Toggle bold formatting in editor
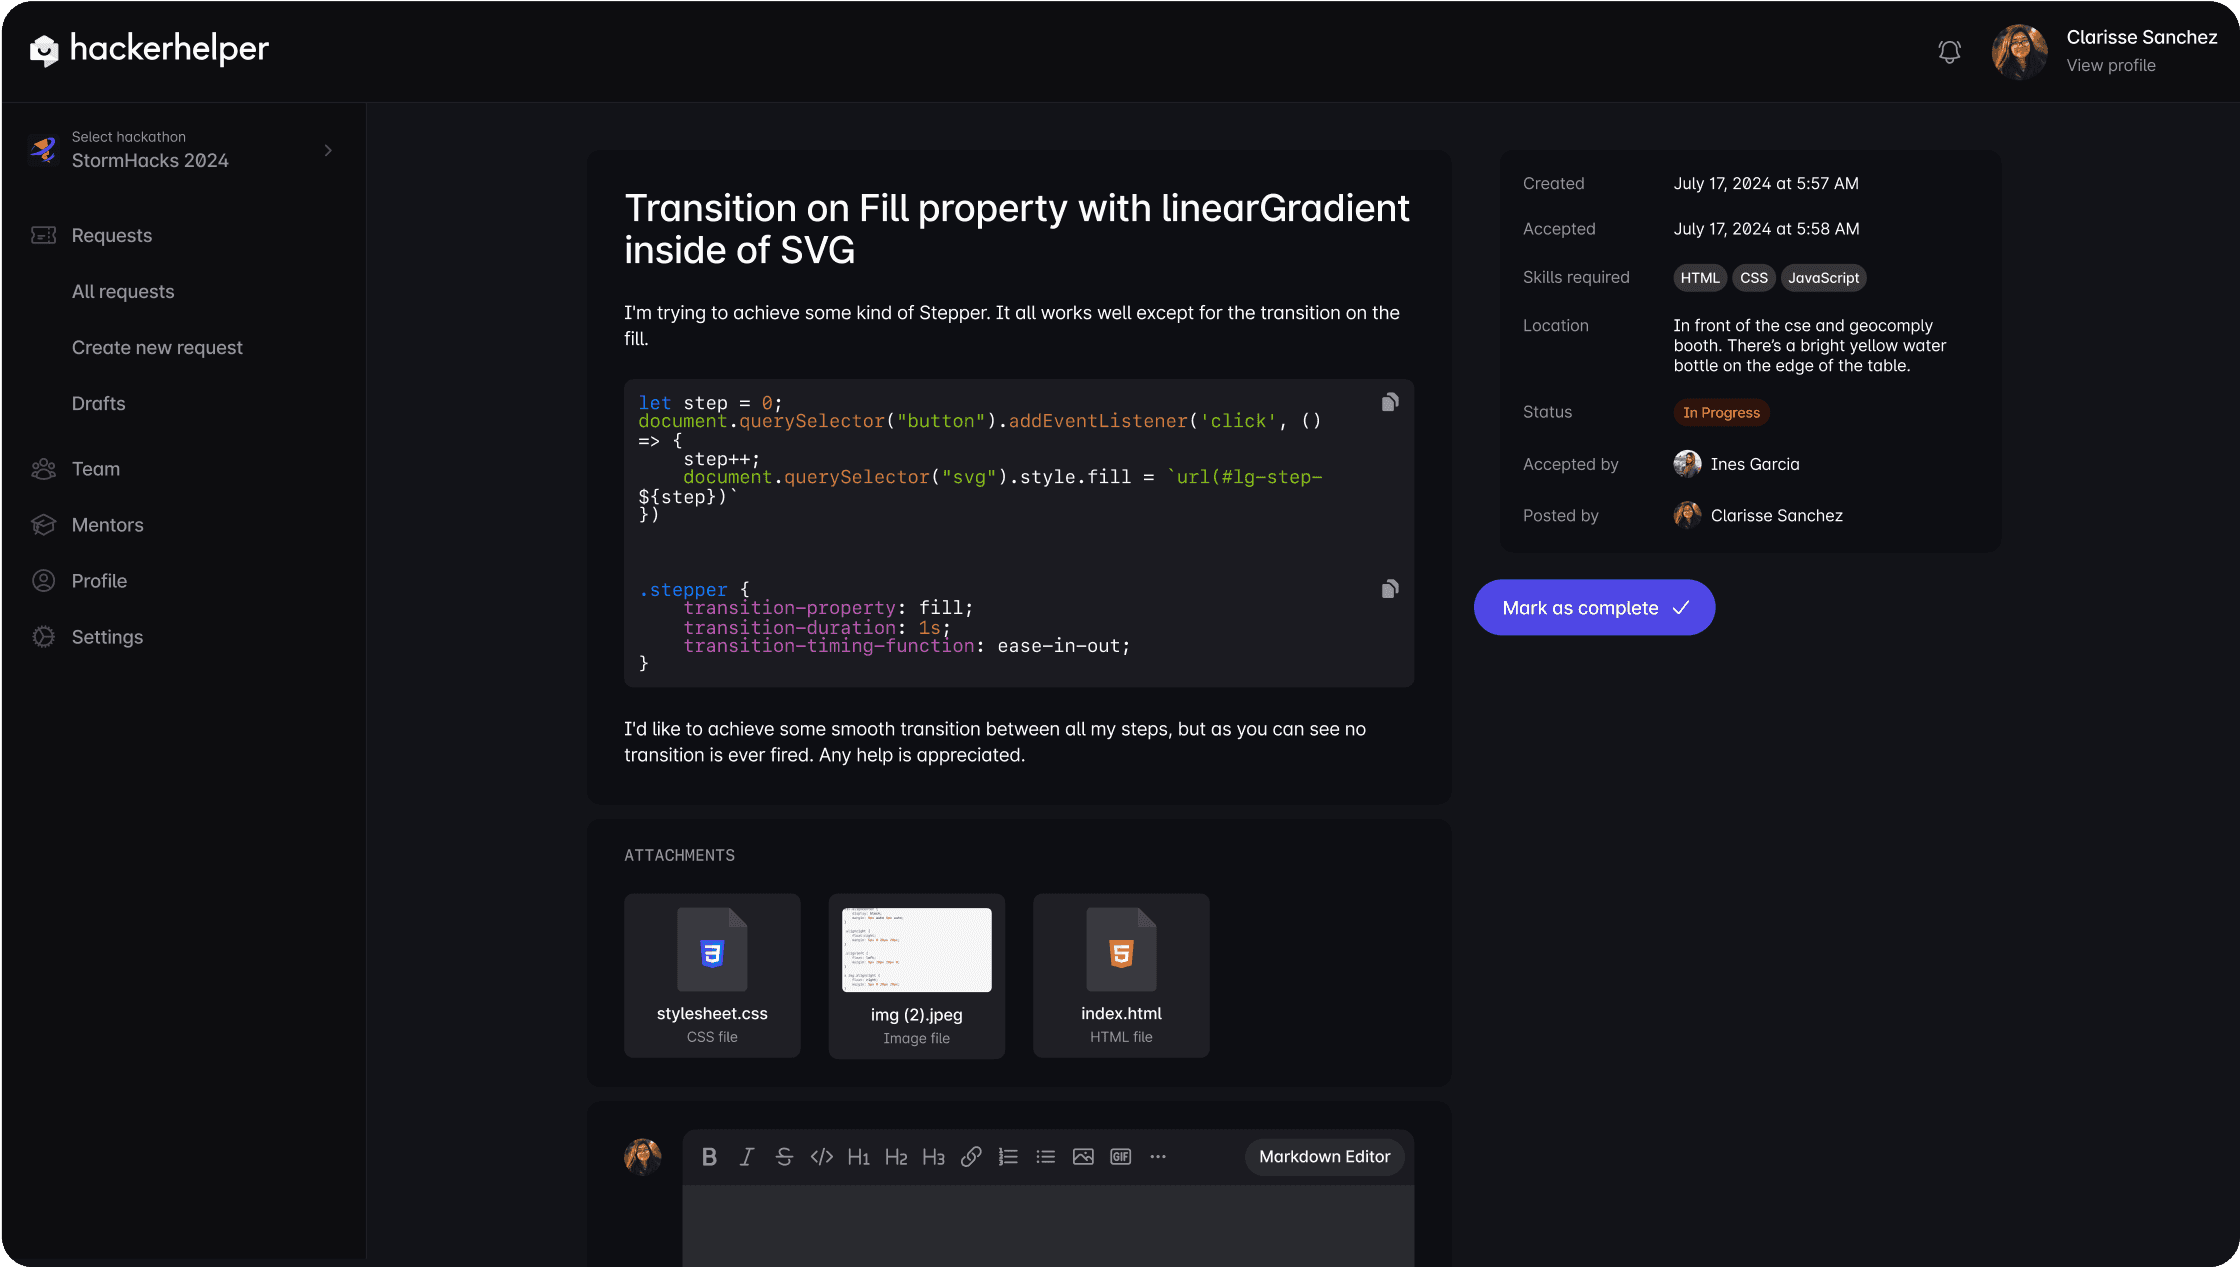The image size is (2240, 1267). tap(709, 1157)
